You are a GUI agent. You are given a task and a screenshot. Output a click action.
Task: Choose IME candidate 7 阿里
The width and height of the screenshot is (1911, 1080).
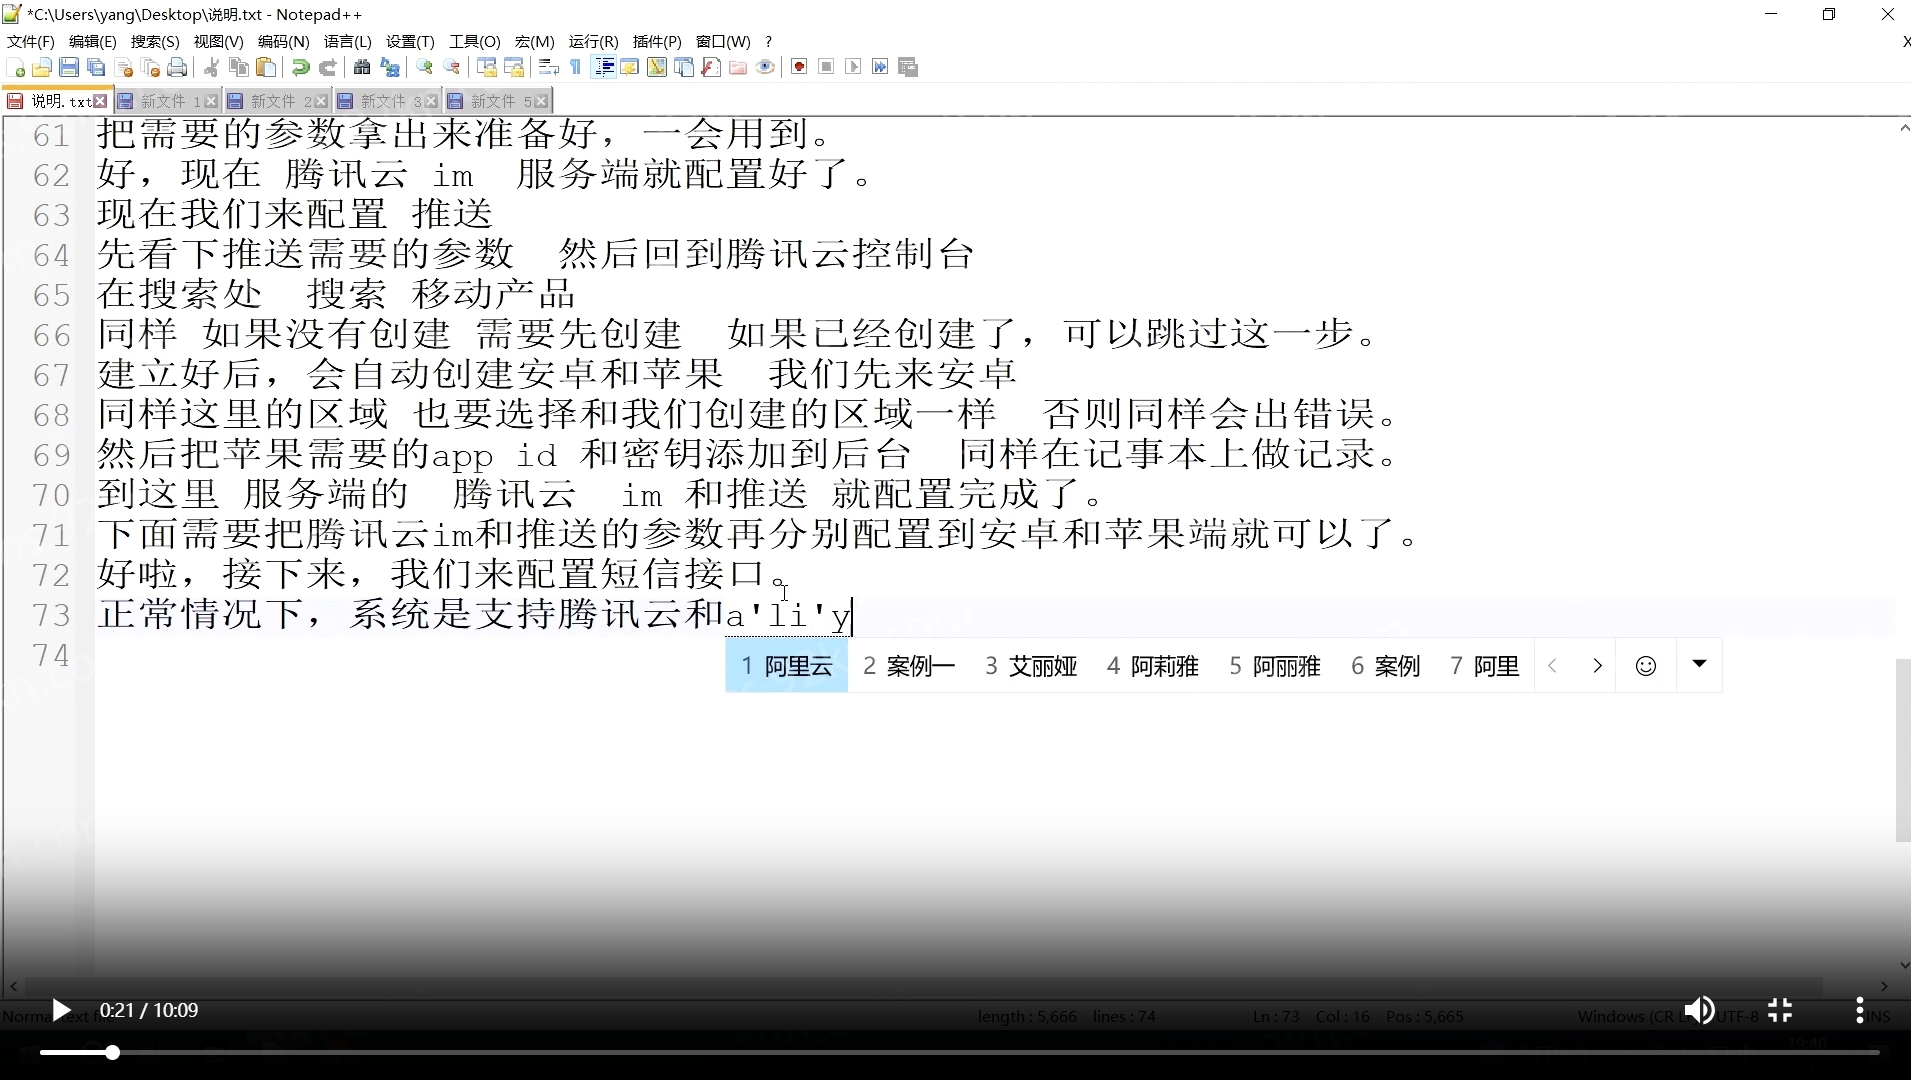coord(1485,666)
